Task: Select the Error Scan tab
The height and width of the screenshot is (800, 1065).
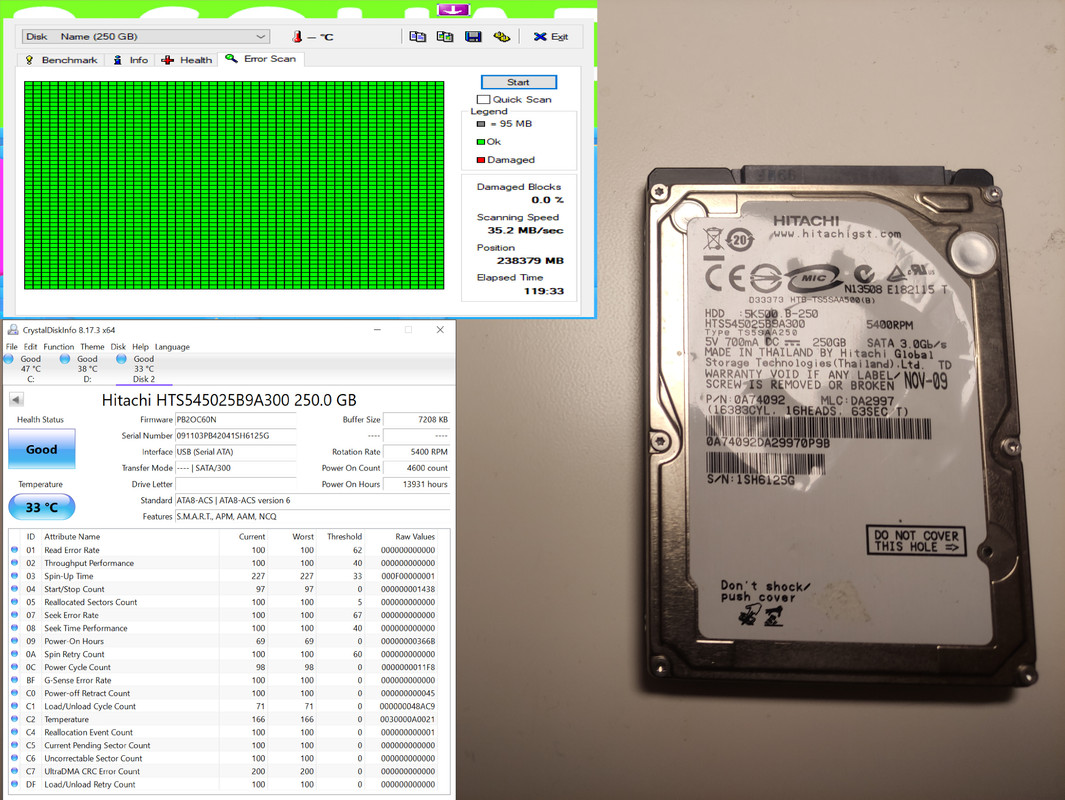Action: click(x=261, y=59)
